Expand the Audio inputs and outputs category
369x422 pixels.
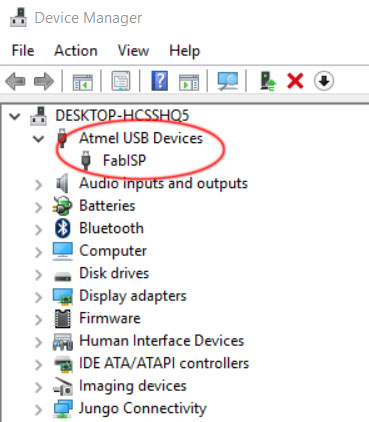pos(39,184)
